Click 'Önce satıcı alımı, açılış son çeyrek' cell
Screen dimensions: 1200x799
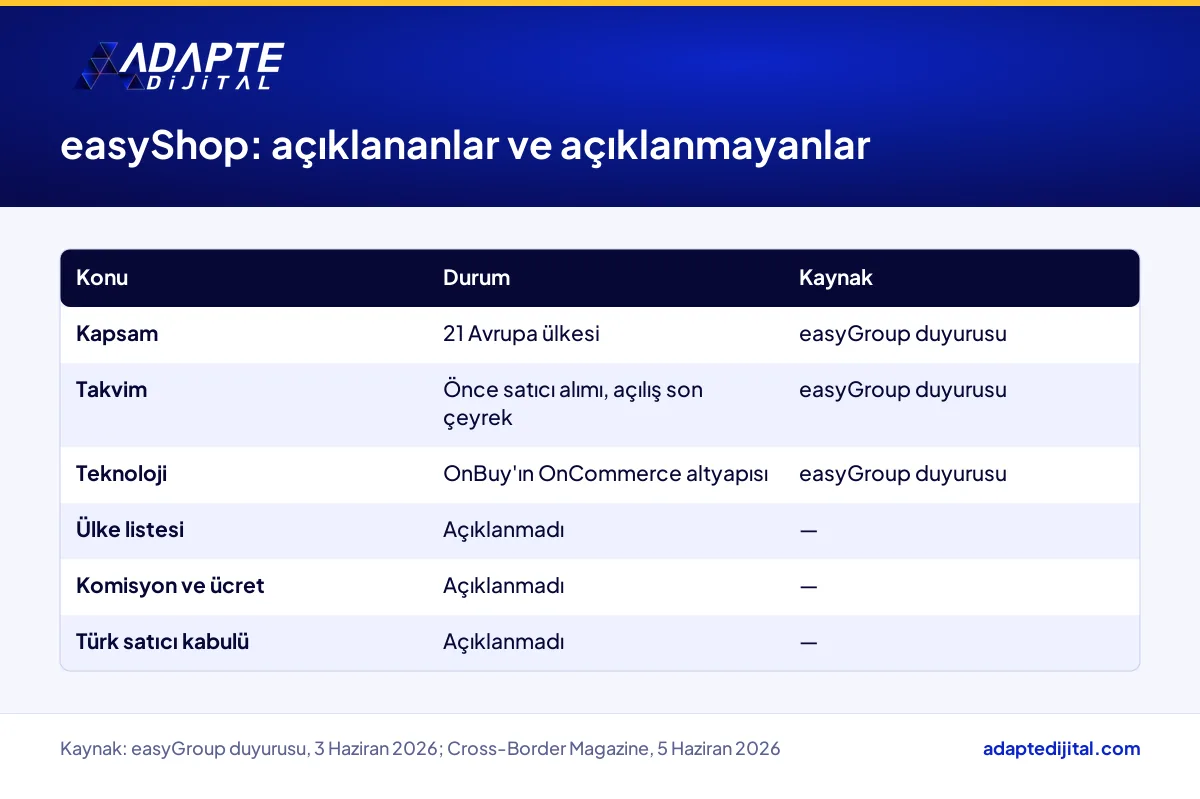pos(573,404)
